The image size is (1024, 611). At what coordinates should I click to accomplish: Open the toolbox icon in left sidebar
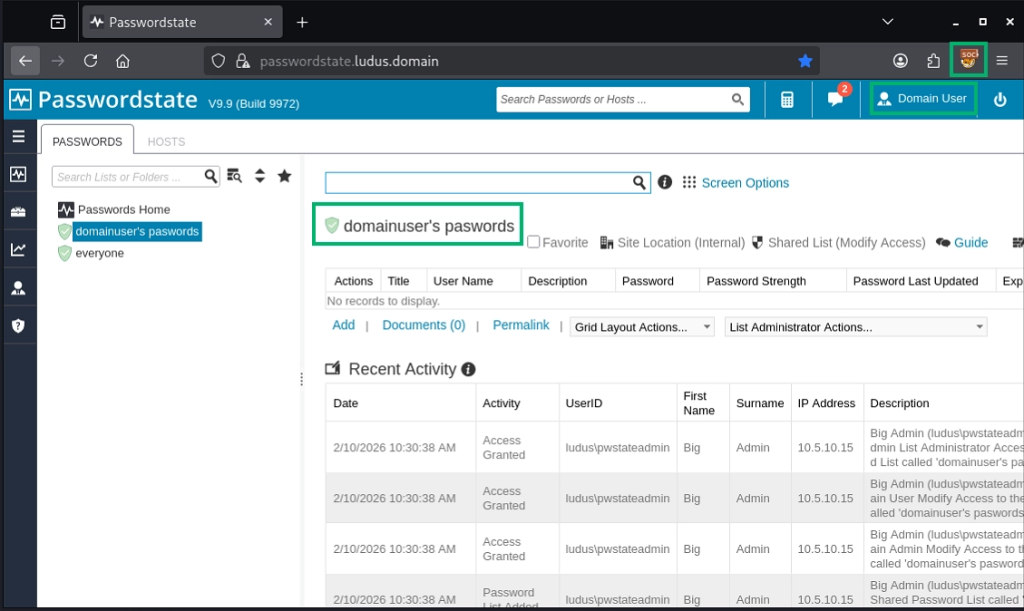pos(18,212)
